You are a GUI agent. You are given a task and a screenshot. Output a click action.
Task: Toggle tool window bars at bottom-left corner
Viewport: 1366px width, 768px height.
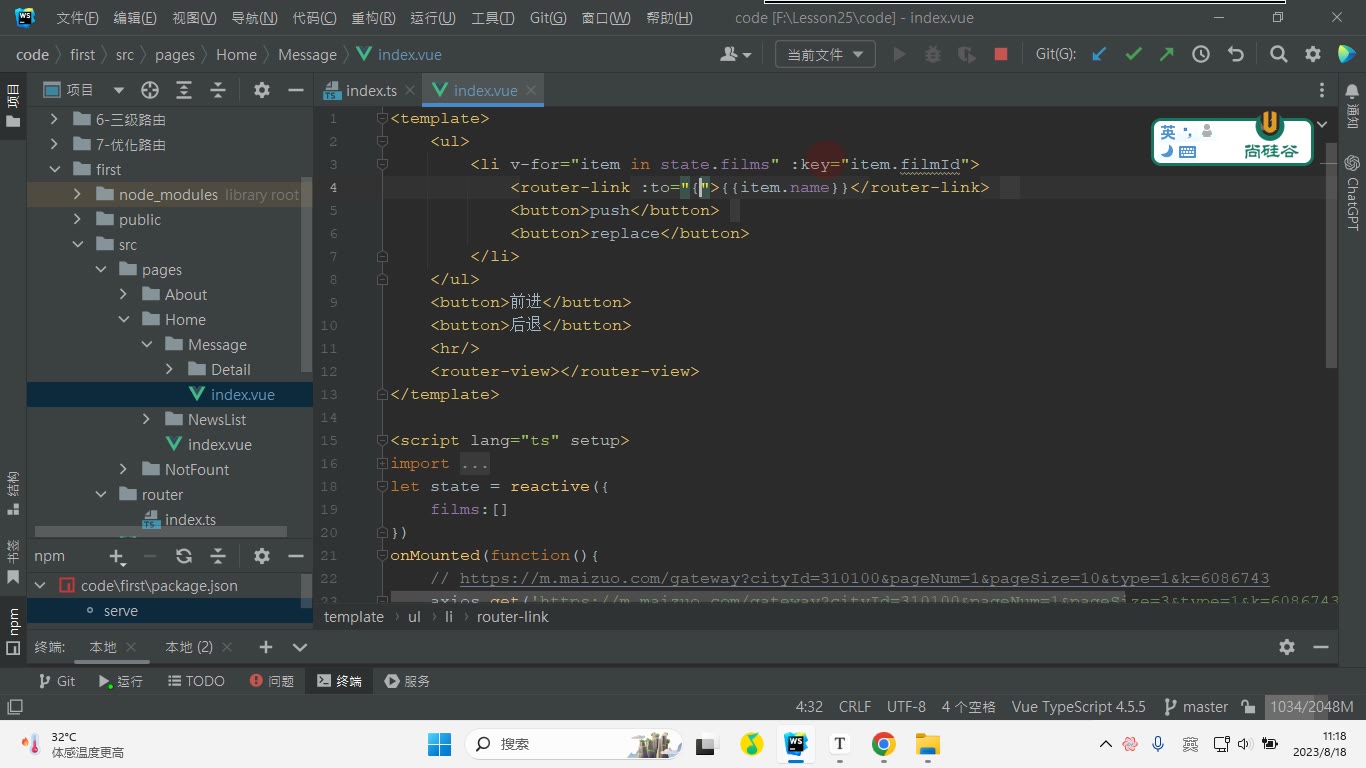coord(14,707)
